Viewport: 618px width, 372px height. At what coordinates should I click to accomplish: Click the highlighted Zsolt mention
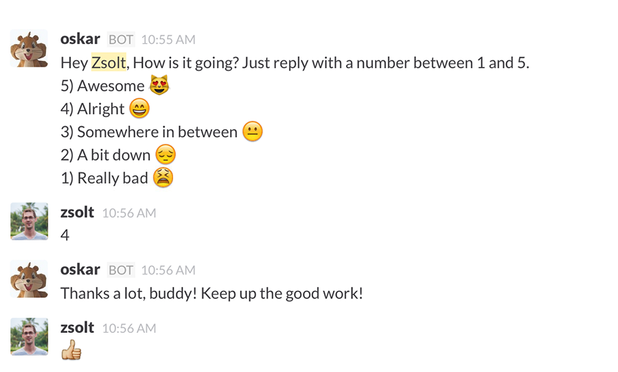click(109, 63)
